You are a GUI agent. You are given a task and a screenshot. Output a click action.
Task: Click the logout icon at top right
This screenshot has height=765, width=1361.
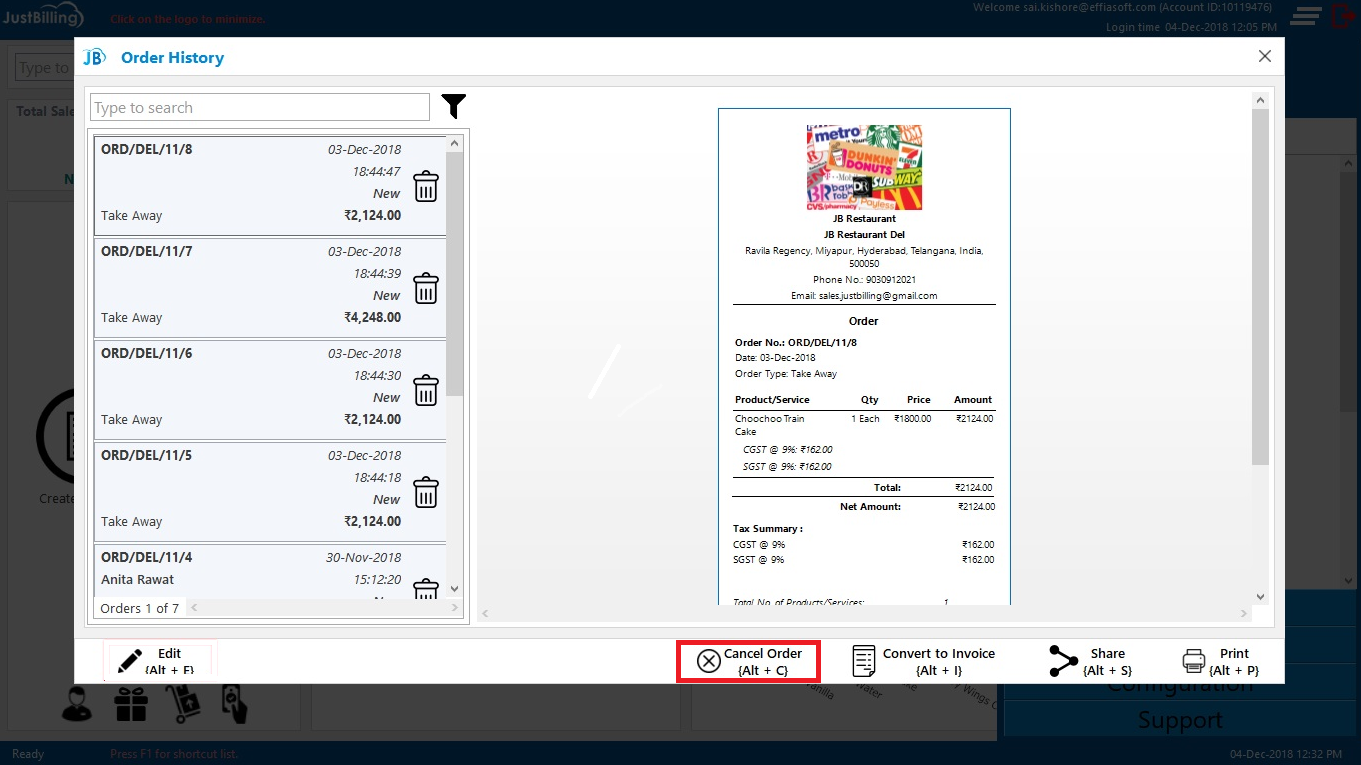click(1343, 16)
